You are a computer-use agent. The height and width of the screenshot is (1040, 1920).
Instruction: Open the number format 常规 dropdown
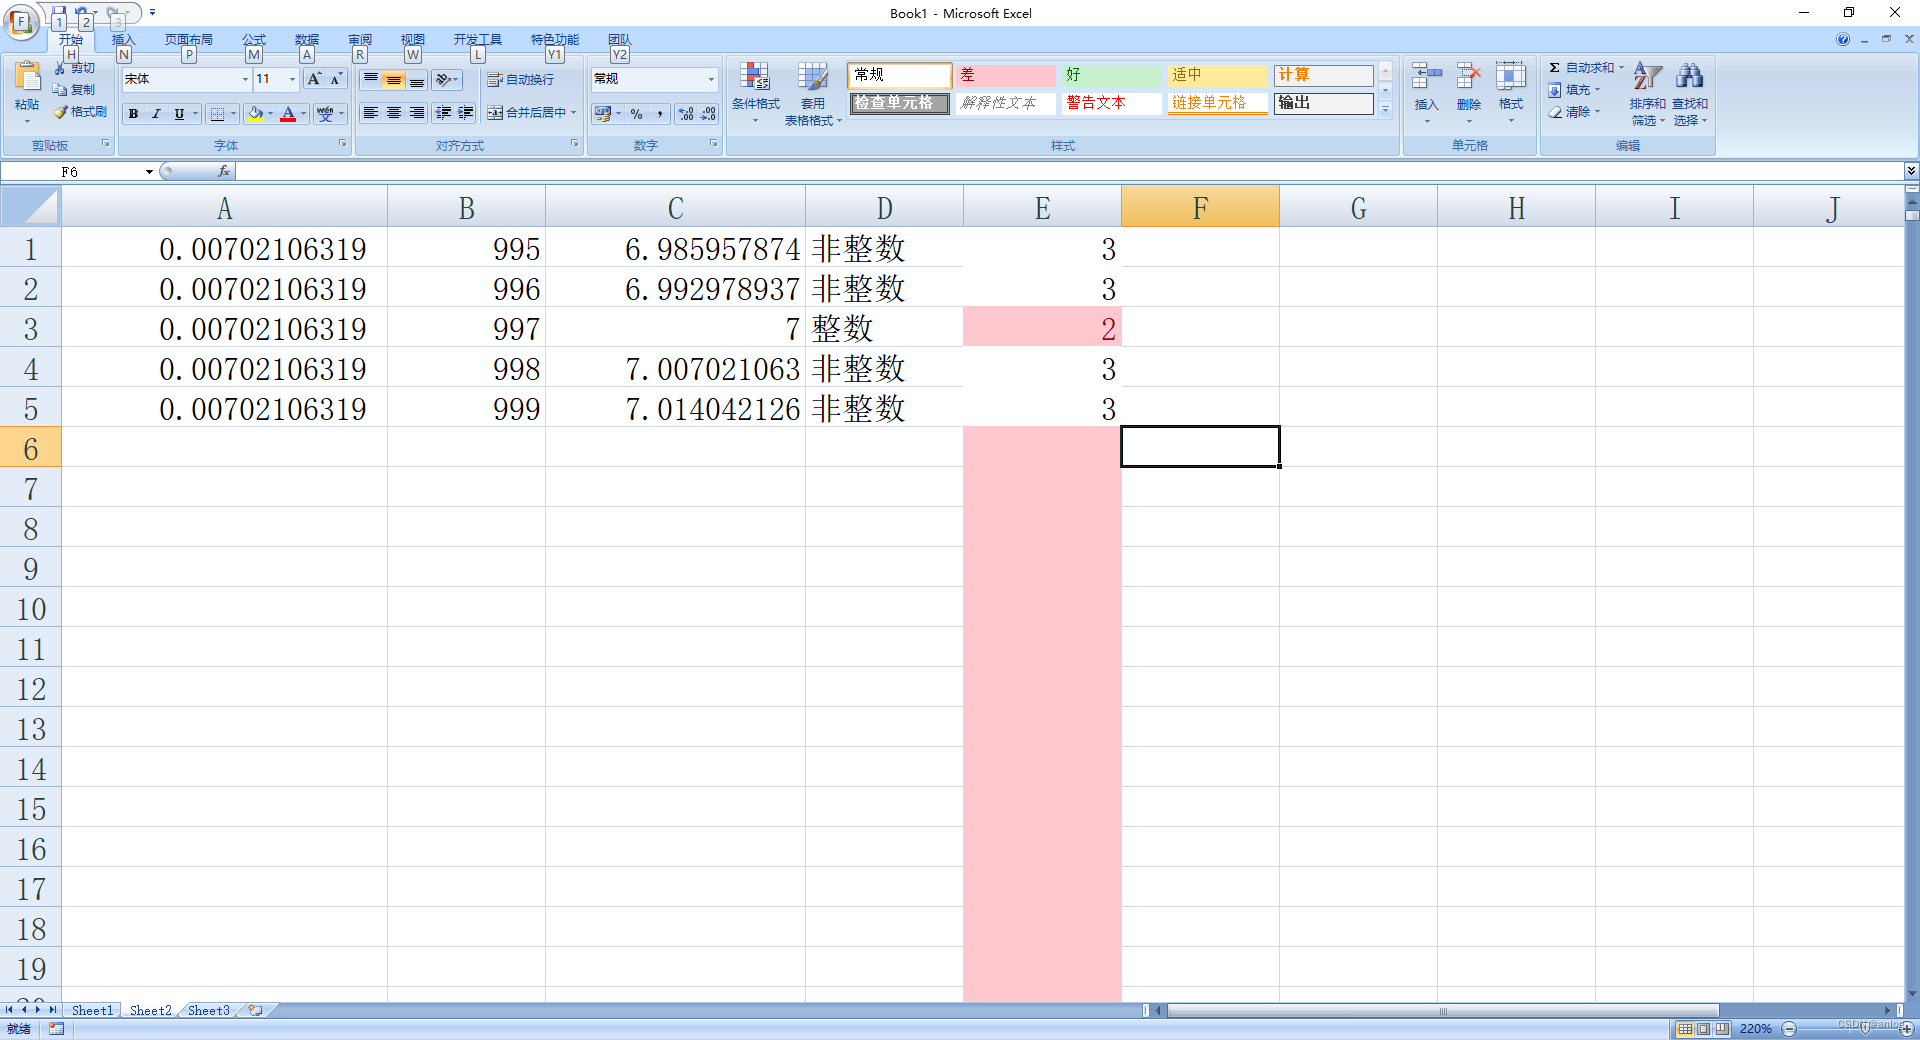pyautogui.click(x=711, y=79)
